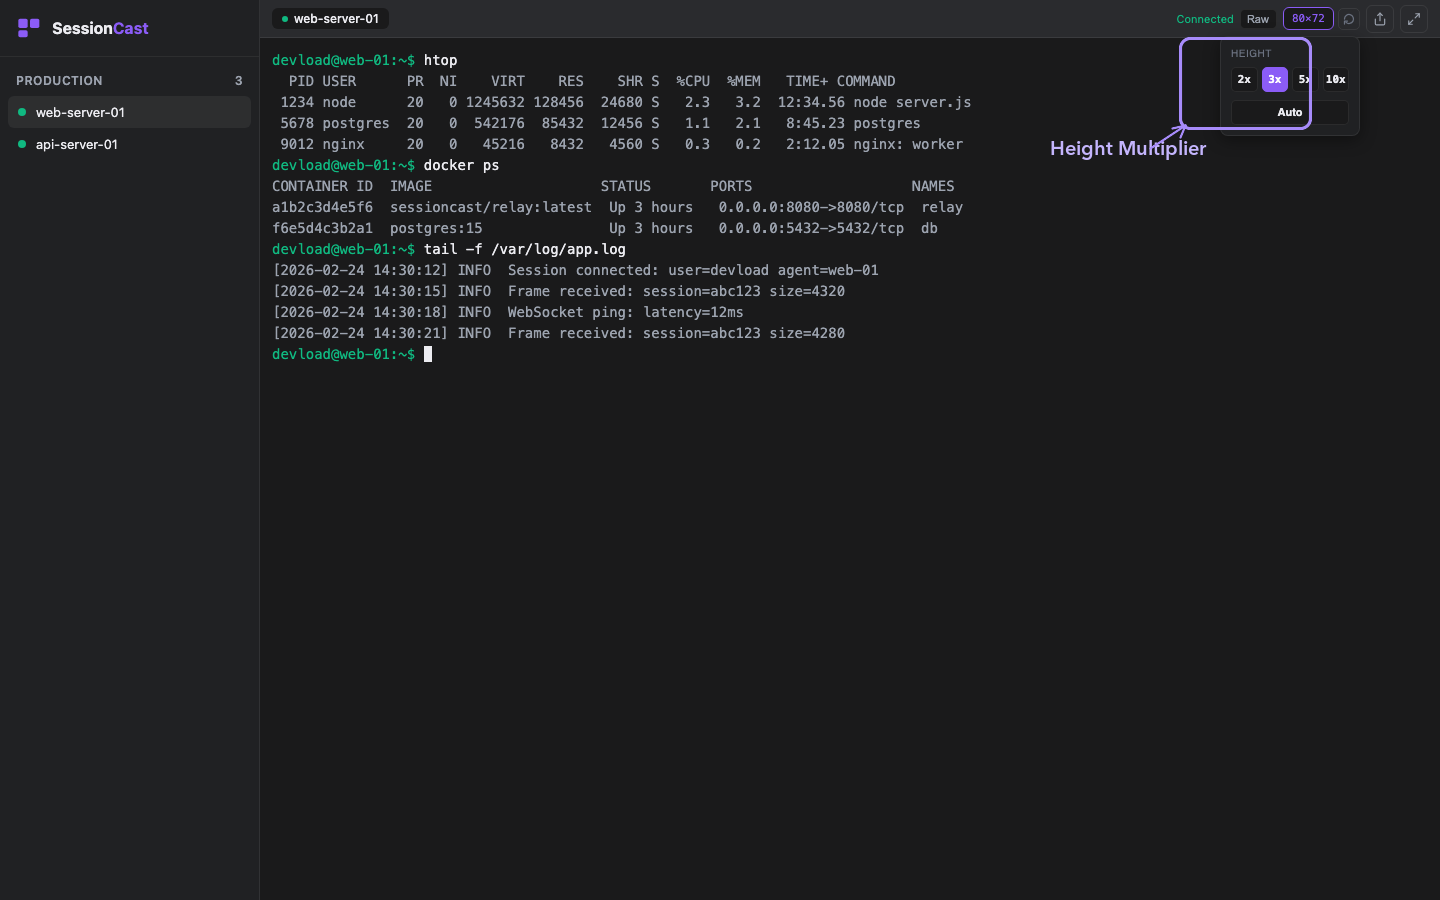The image size is (1440, 900).
Task: Set height multiplier to 5x
Action: (1304, 79)
